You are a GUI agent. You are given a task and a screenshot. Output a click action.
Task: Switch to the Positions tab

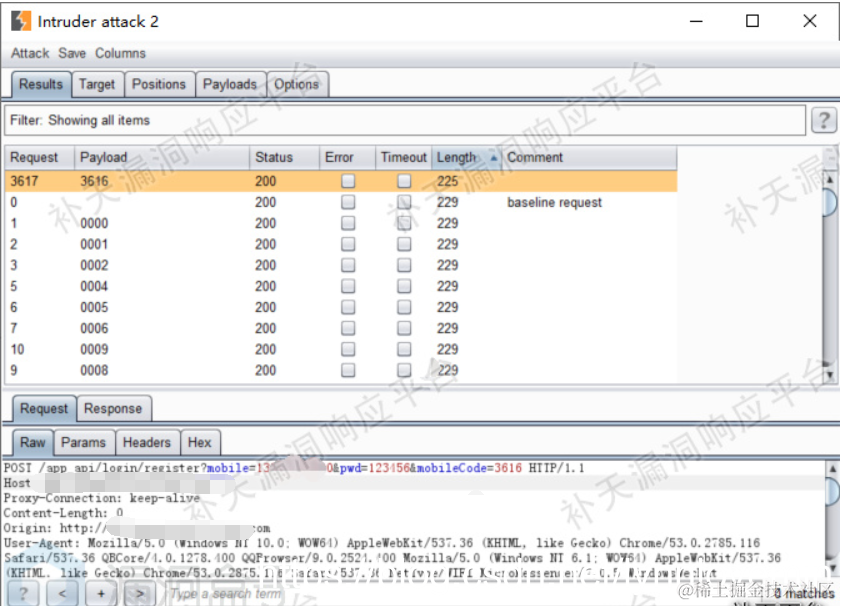pyautogui.click(x=159, y=84)
